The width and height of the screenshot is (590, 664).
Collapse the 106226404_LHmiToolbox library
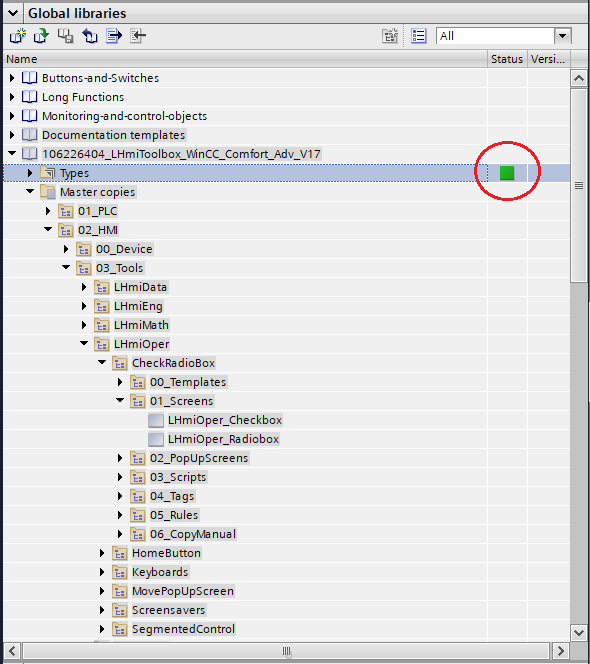[12, 153]
